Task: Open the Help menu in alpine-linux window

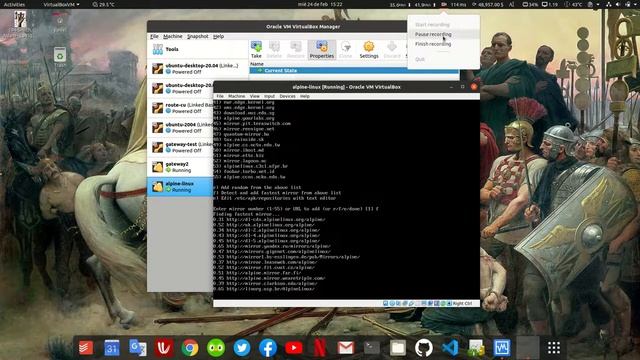Action: click(x=305, y=96)
